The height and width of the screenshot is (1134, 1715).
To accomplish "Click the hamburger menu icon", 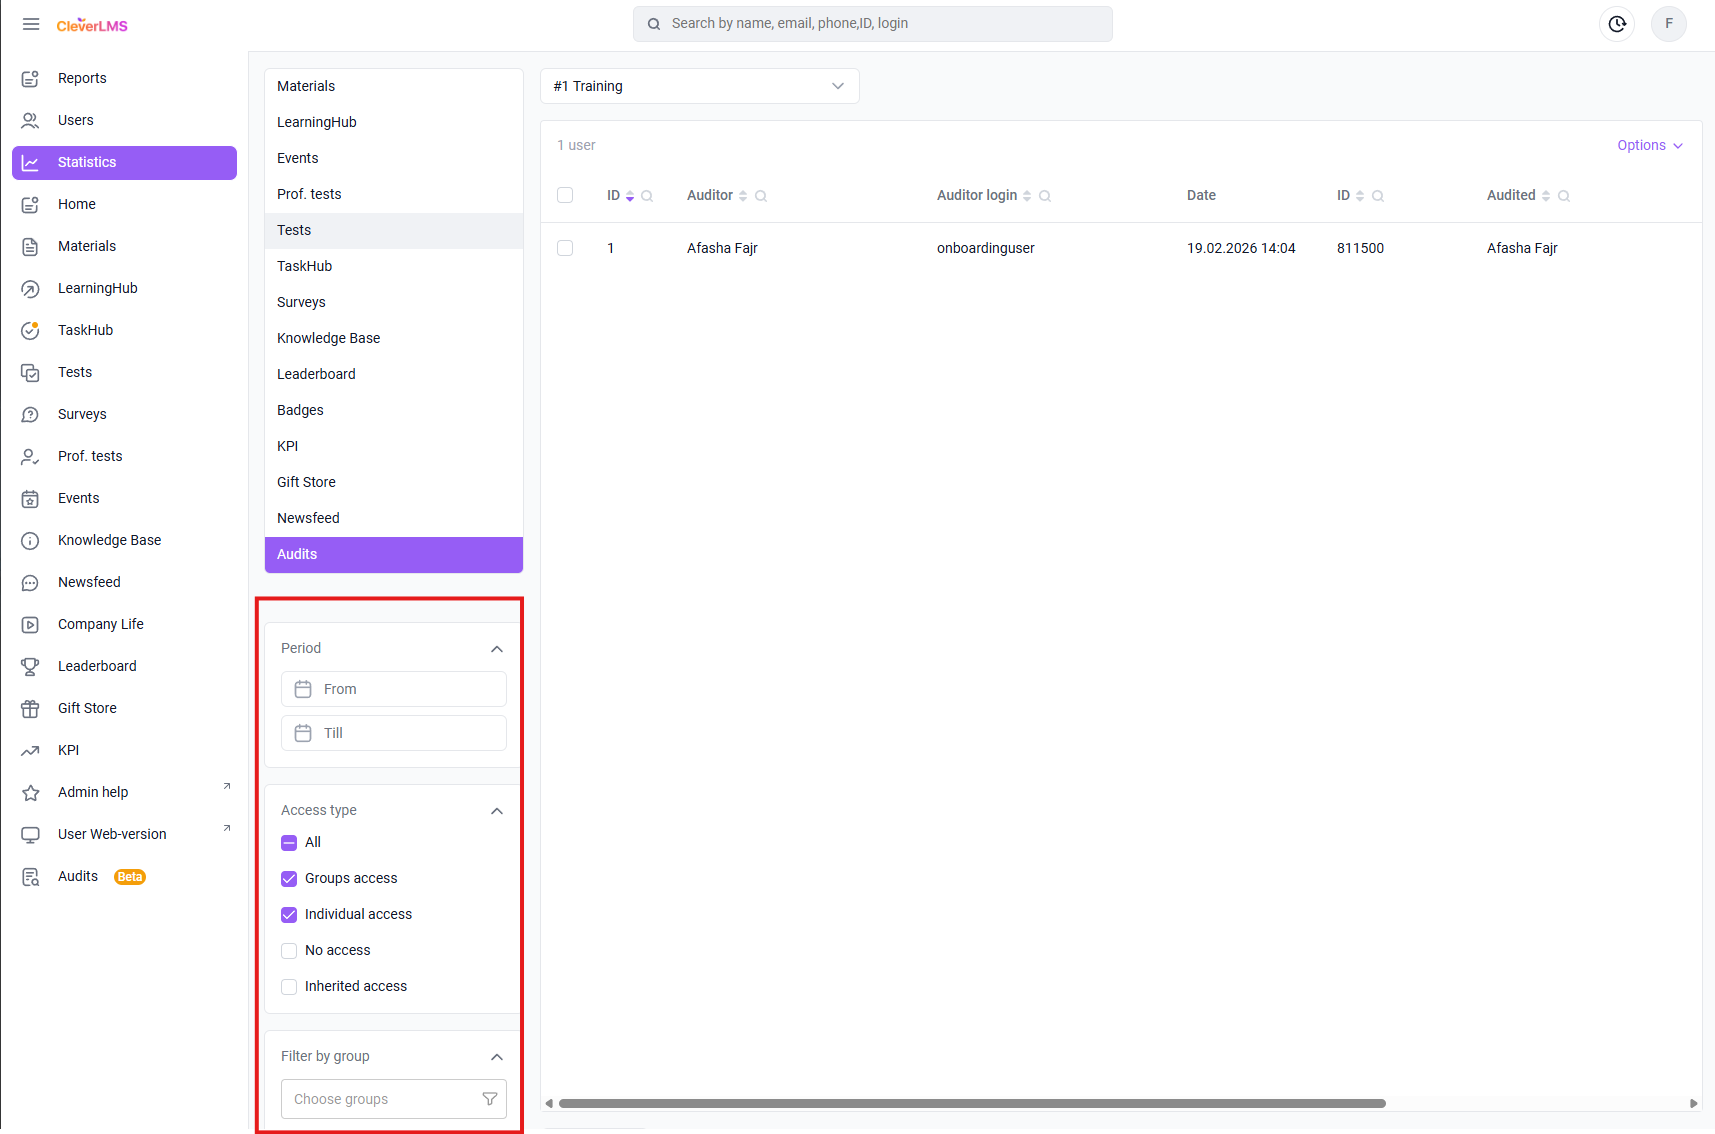I will (31, 24).
